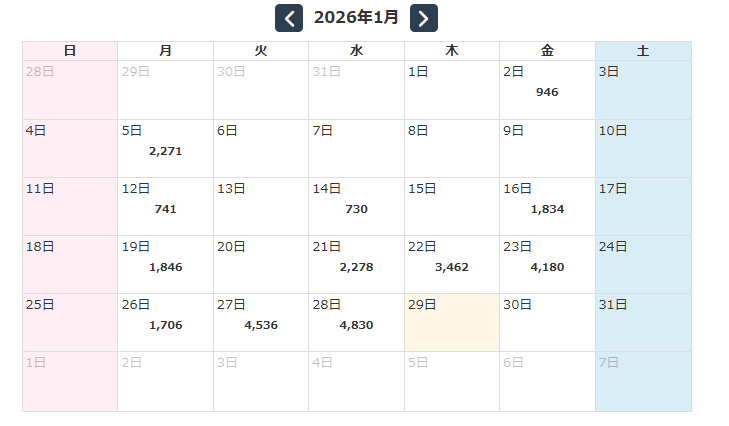Select January 2 with value 946
Screen dimensions: 729x426
coord(547,89)
